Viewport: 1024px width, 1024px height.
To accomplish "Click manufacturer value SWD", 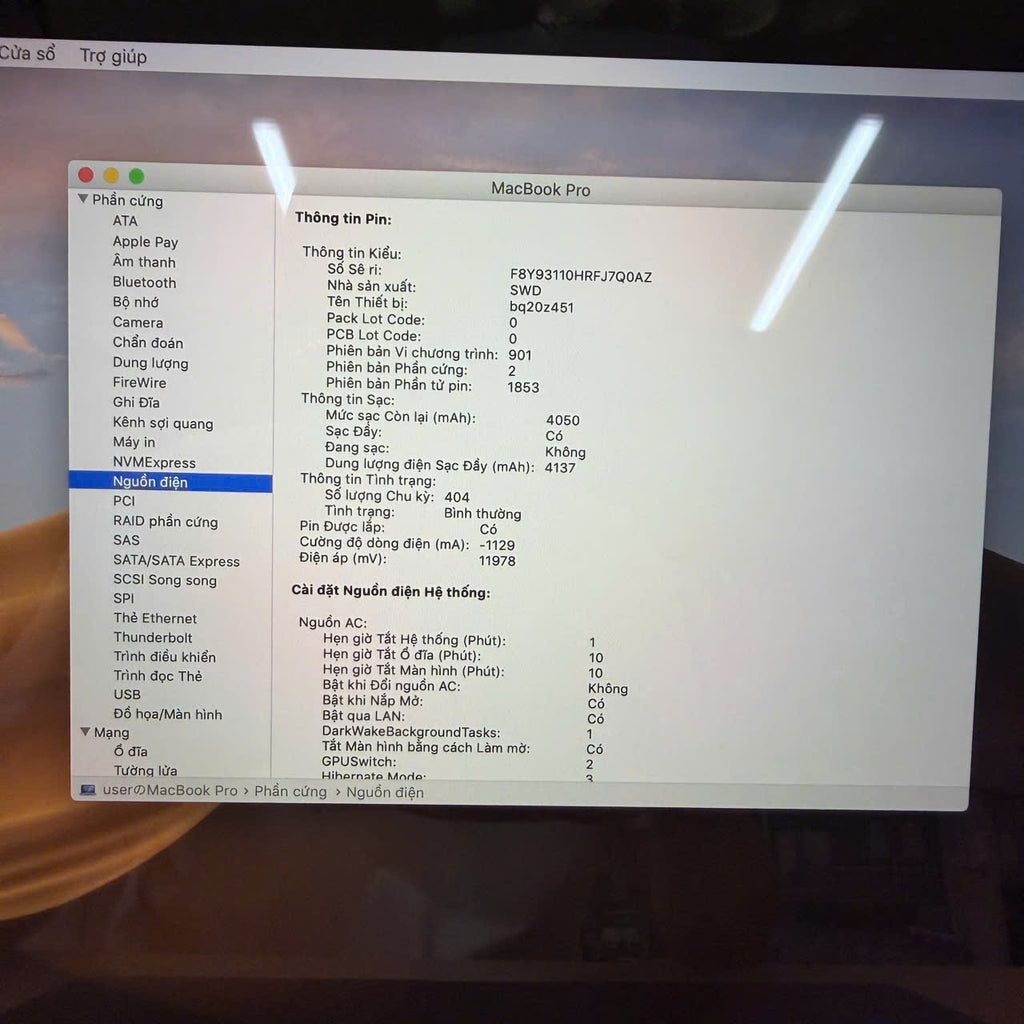I will click(x=525, y=291).
